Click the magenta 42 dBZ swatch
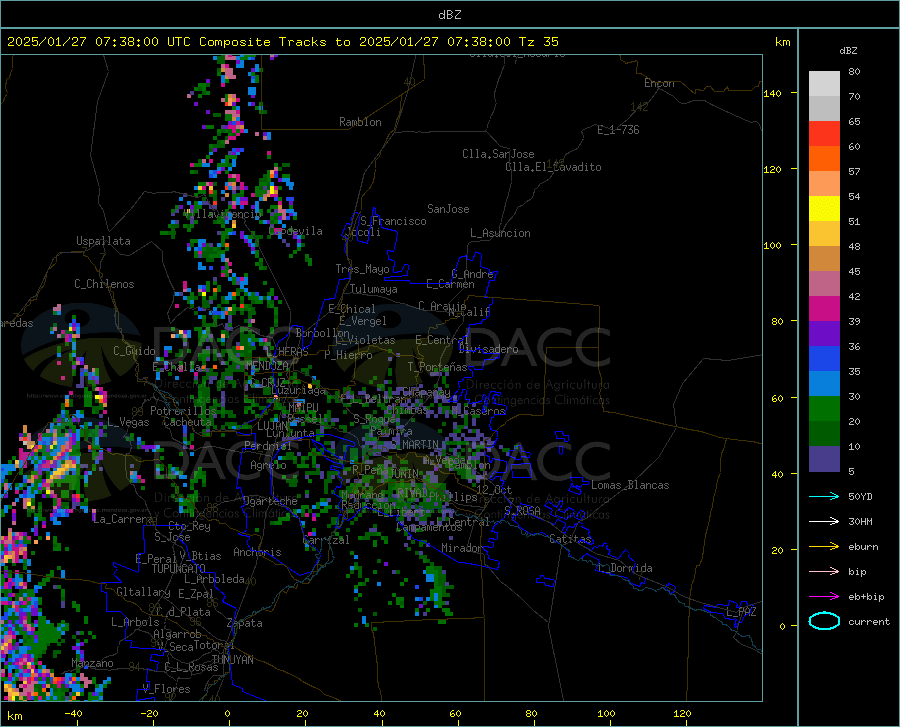Image resolution: width=900 pixels, height=727 pixels. (824, 309)
